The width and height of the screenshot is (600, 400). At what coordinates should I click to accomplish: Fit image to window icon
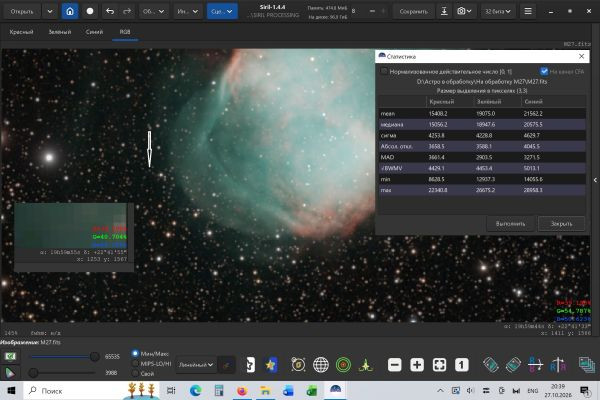[439, 364]
